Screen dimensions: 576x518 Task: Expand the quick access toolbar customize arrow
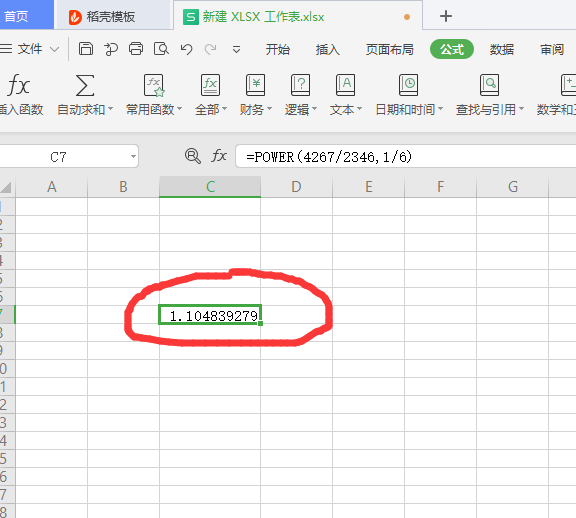tap(237, 50)
